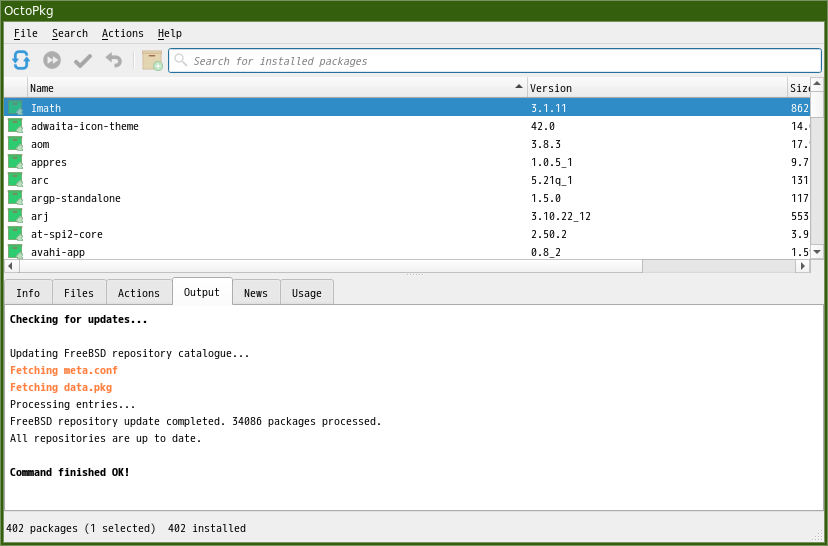Viewport: 828px width, 546px height.
Task: Click version 1.0.5_1 cell
Action: tap(552, 162)
